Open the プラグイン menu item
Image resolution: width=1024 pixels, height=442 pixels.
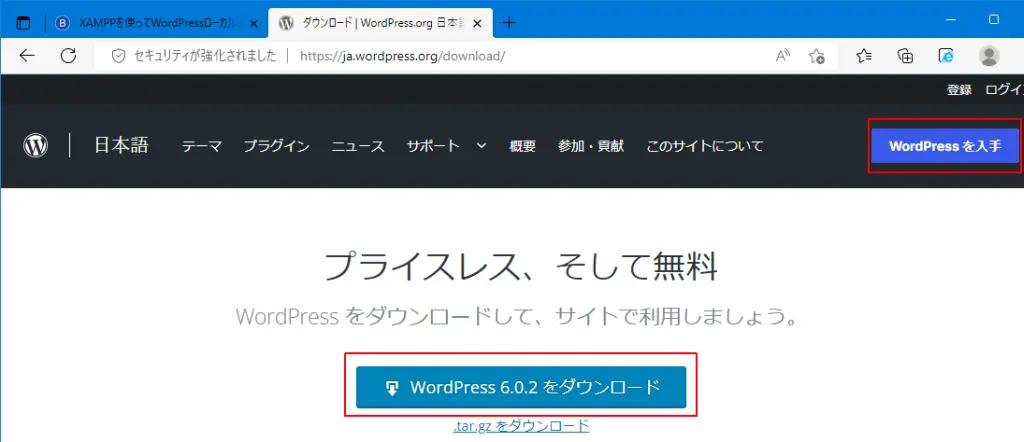click(276, 146)
